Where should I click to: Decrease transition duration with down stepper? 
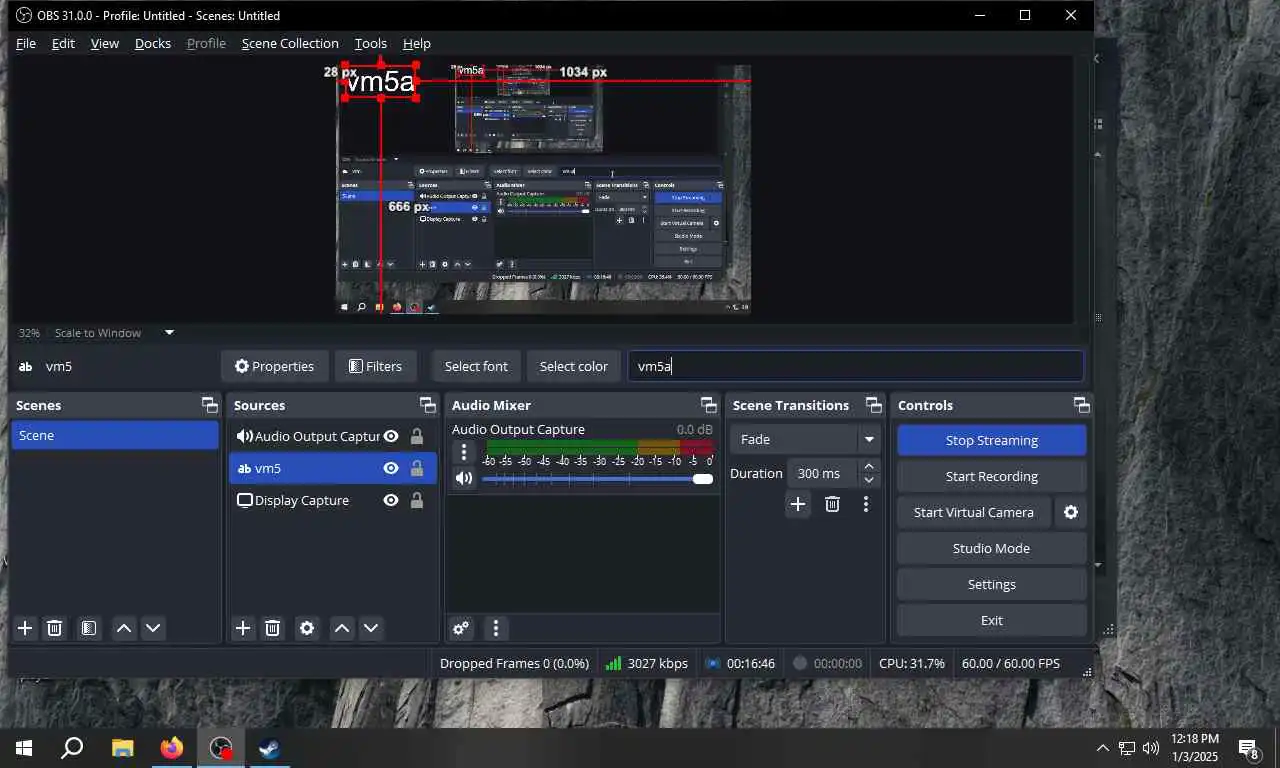[x=869, y=480]
